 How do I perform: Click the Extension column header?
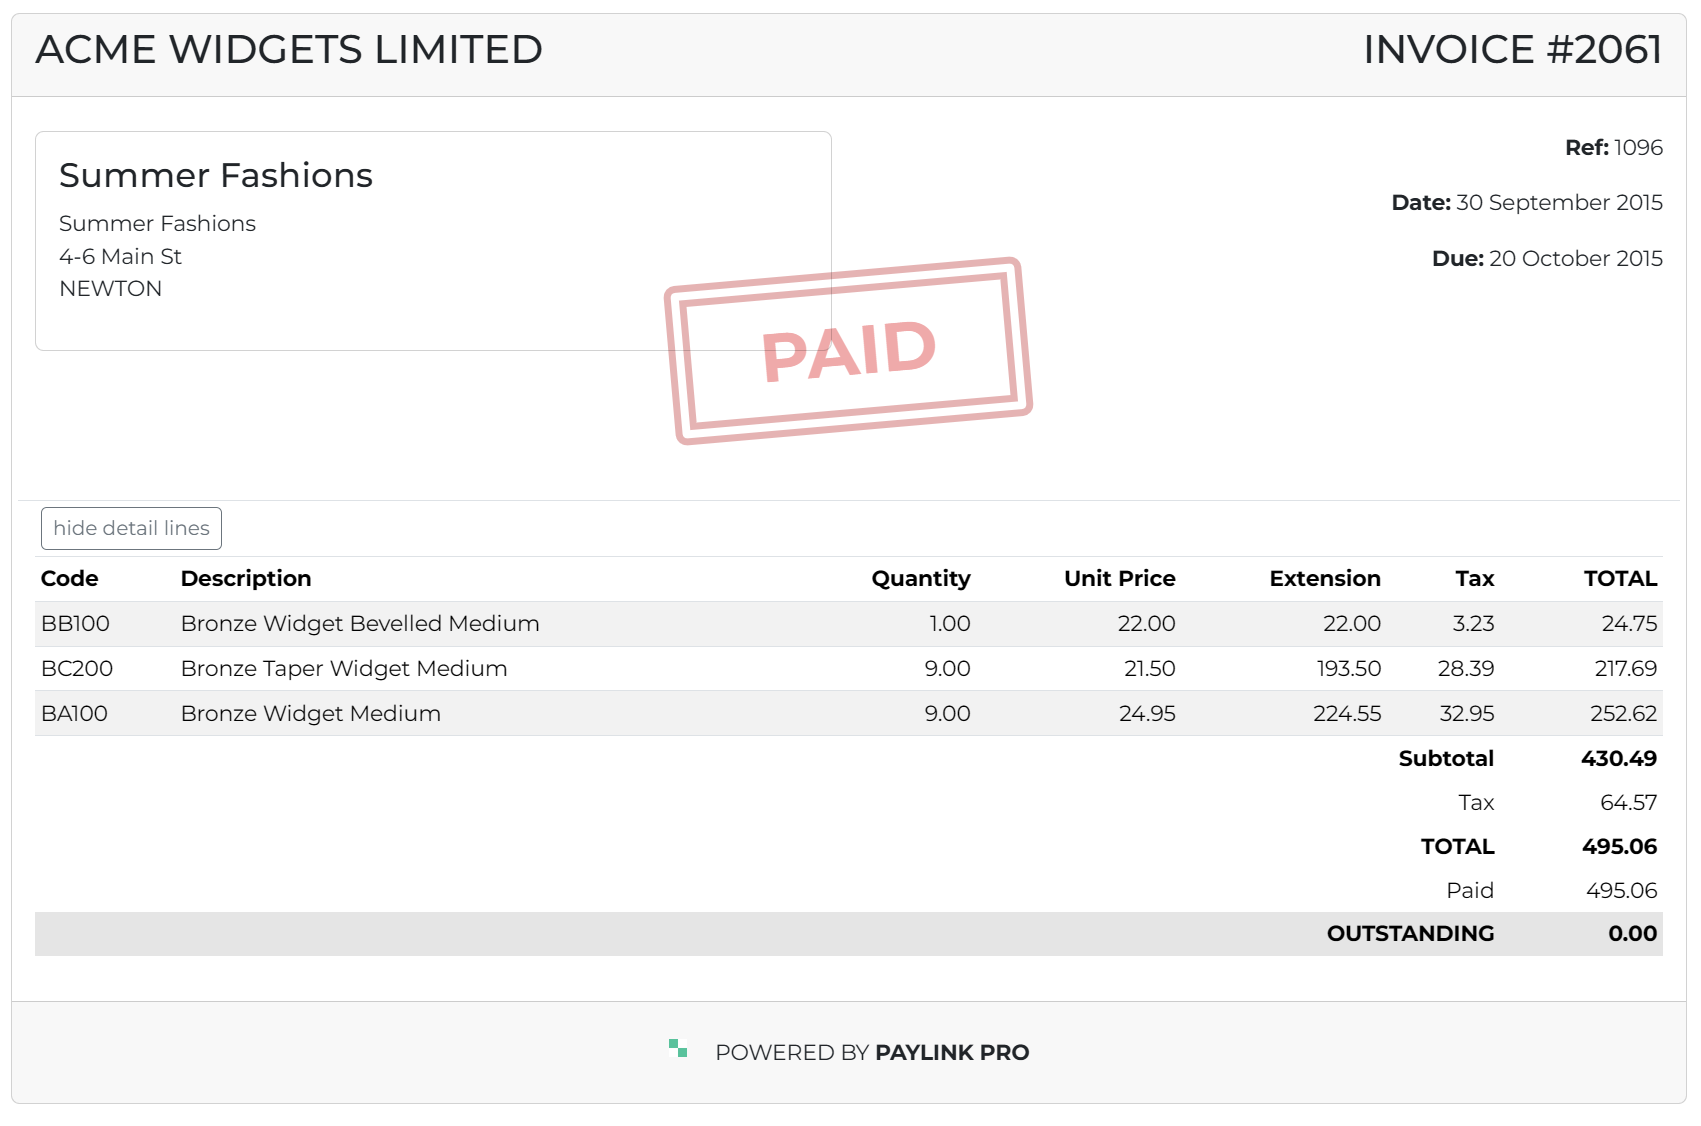[x=1324, y=578]
